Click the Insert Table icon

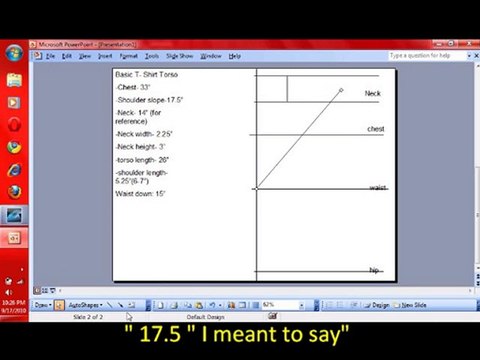(243, 305)
